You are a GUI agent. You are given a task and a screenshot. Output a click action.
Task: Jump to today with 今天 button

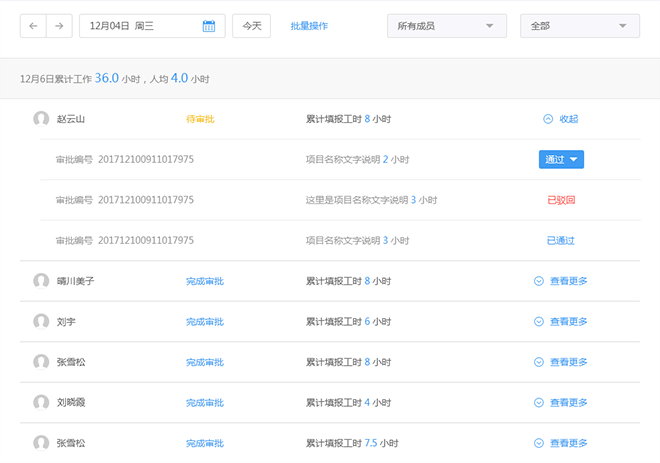[x=251, y=26]
